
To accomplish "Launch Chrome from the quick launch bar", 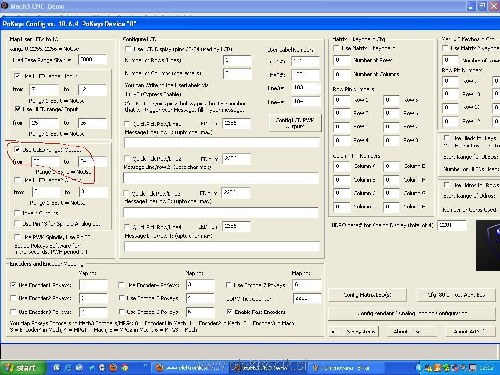I will click(x=125, y=367).
